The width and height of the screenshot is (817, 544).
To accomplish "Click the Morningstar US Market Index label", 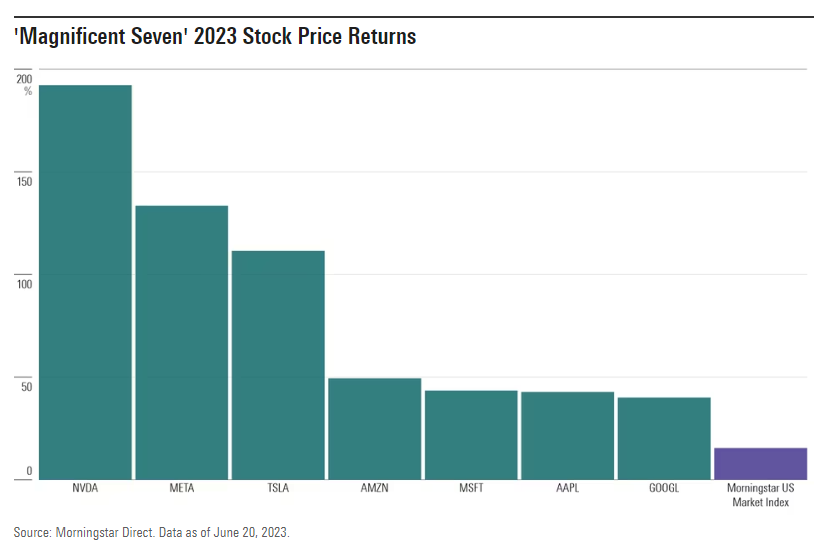I will (x=760, y=495).
